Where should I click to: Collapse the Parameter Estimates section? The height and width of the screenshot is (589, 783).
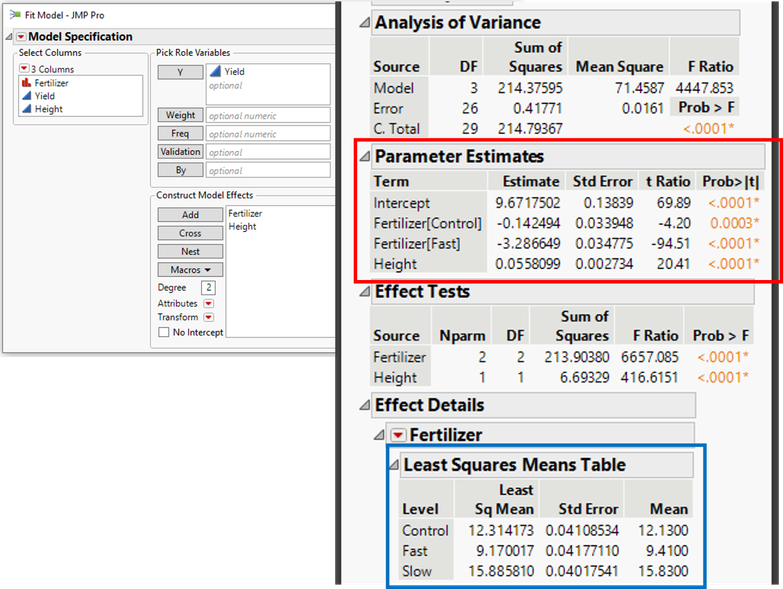(365, 157)
